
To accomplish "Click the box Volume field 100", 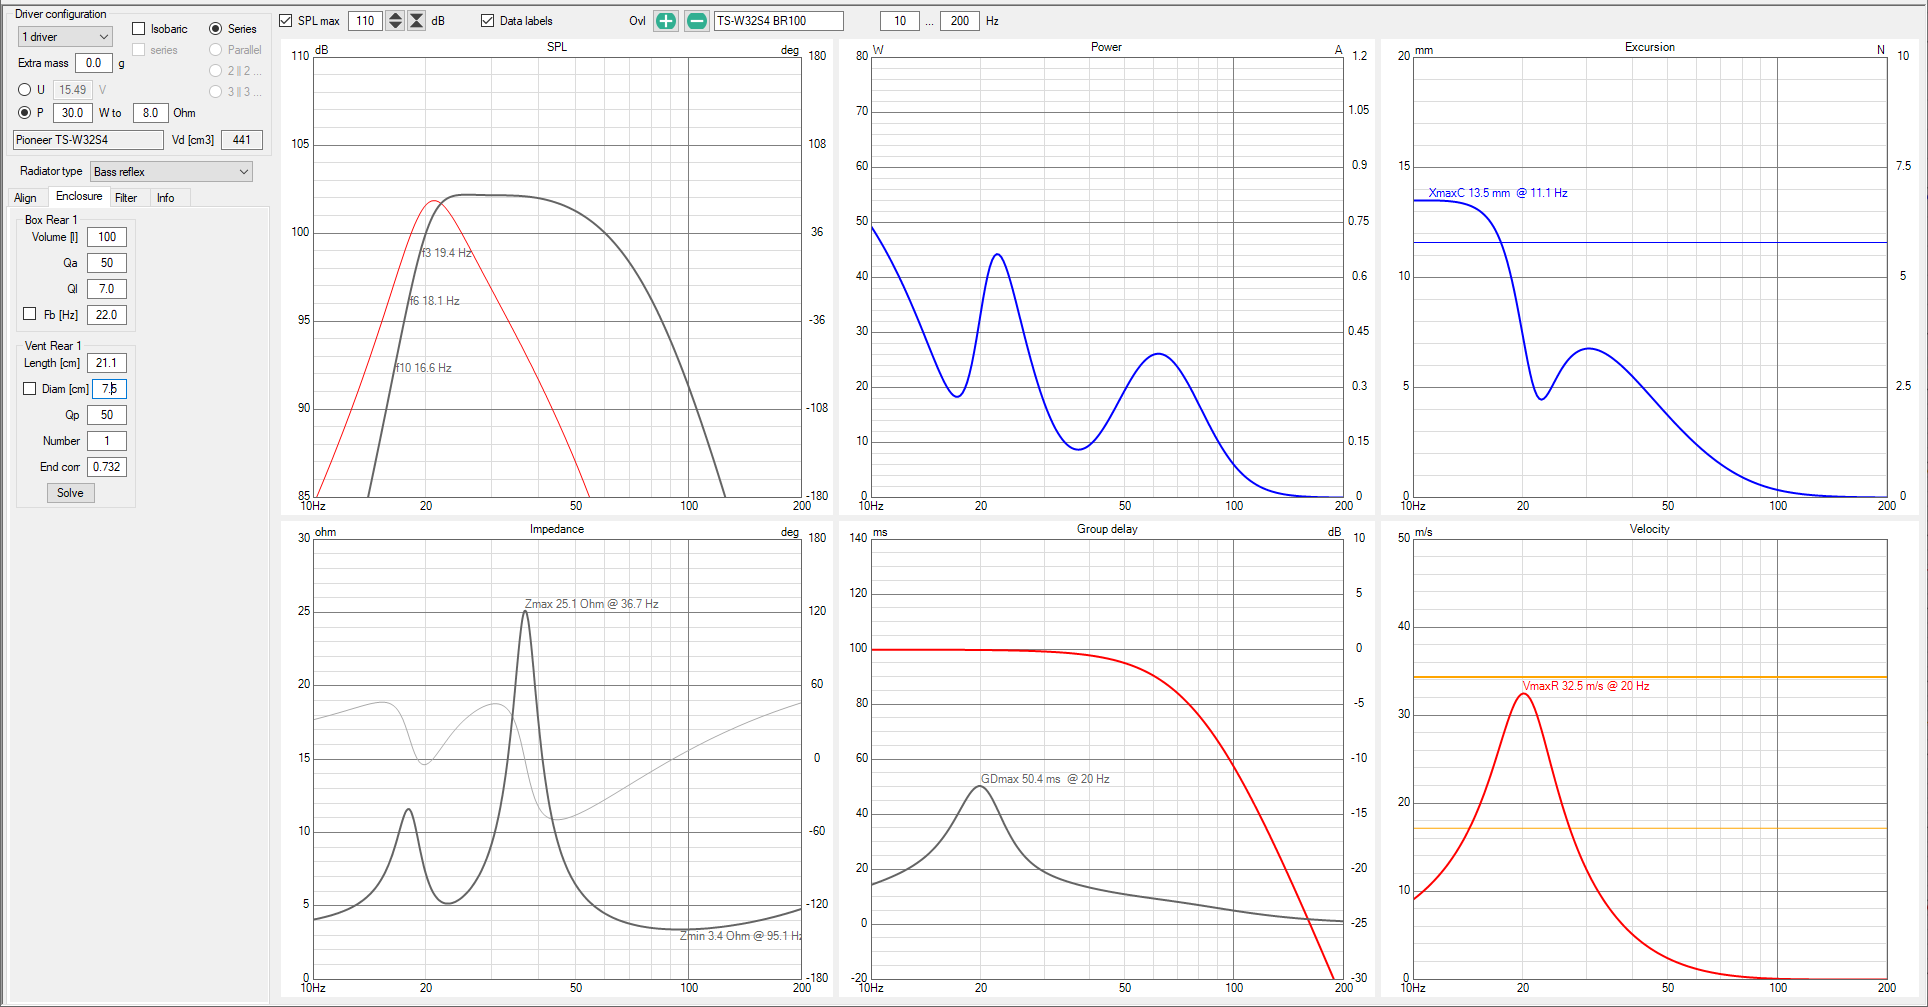I will (x=107, y=237).
